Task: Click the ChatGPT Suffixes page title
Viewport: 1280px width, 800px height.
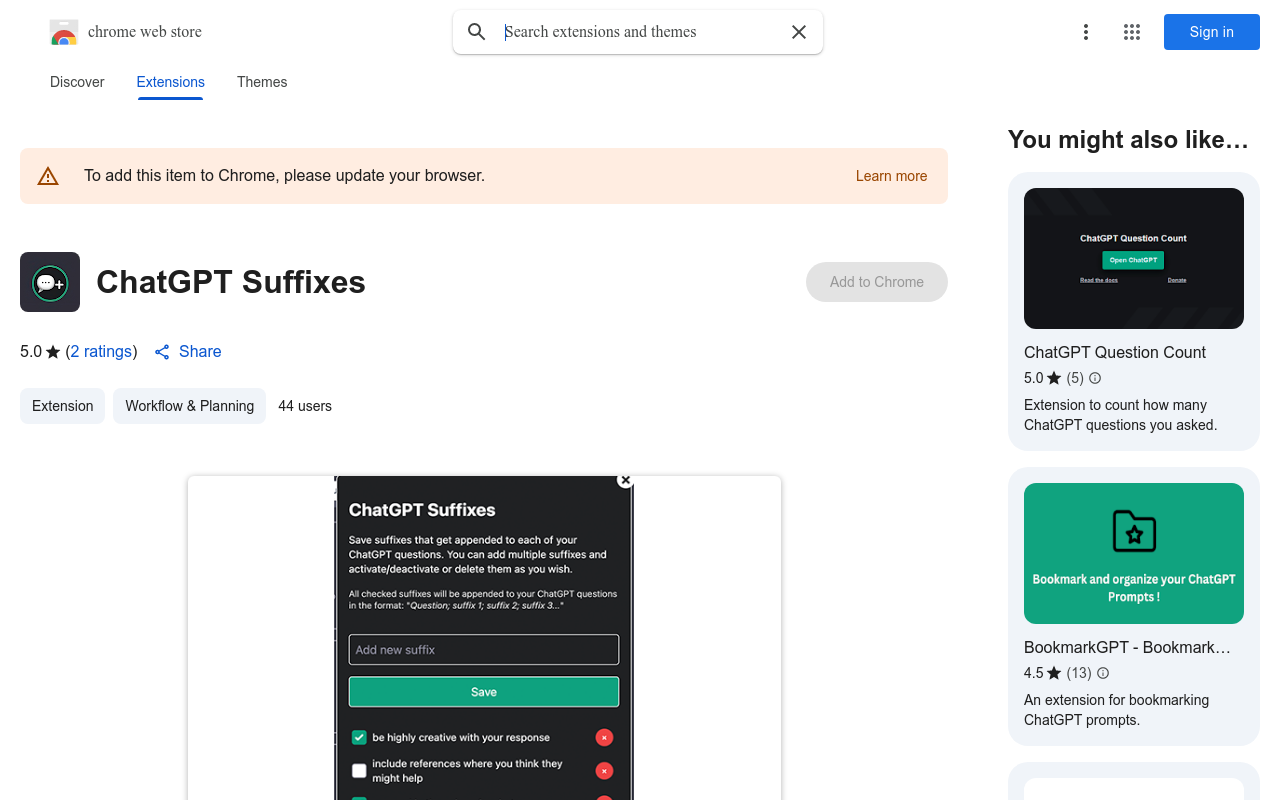Action: 231,282
